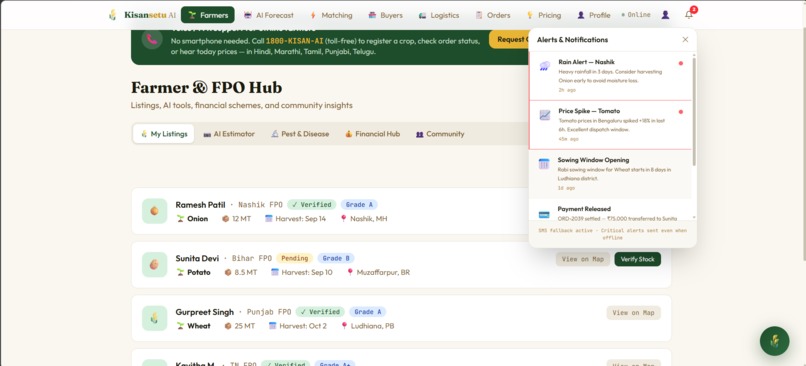Screen dimensions: 806x366
Task: Open the Price Spike — Tomato notification
Action: tap(610, 125)
